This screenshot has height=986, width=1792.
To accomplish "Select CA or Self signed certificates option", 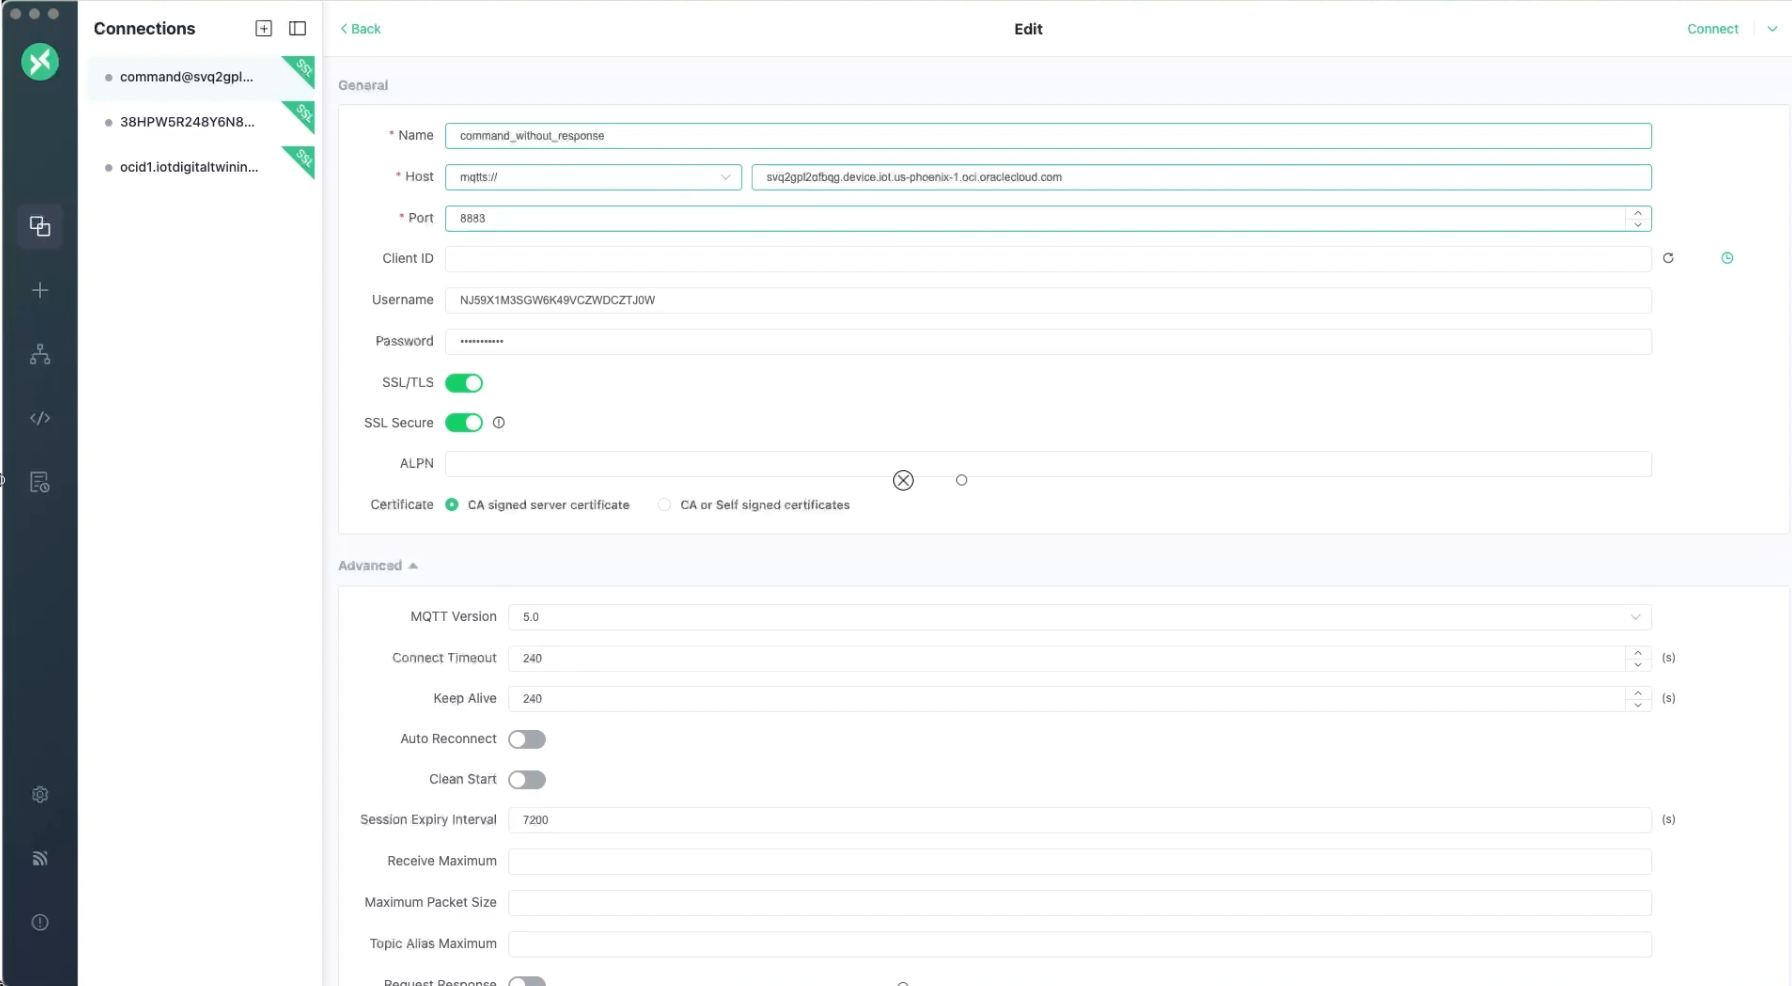I will point(663,505).
